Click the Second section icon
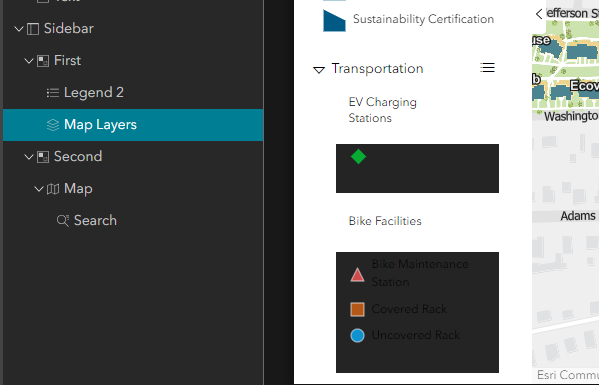This screenshot has height=385, width=599. point(43,157)
